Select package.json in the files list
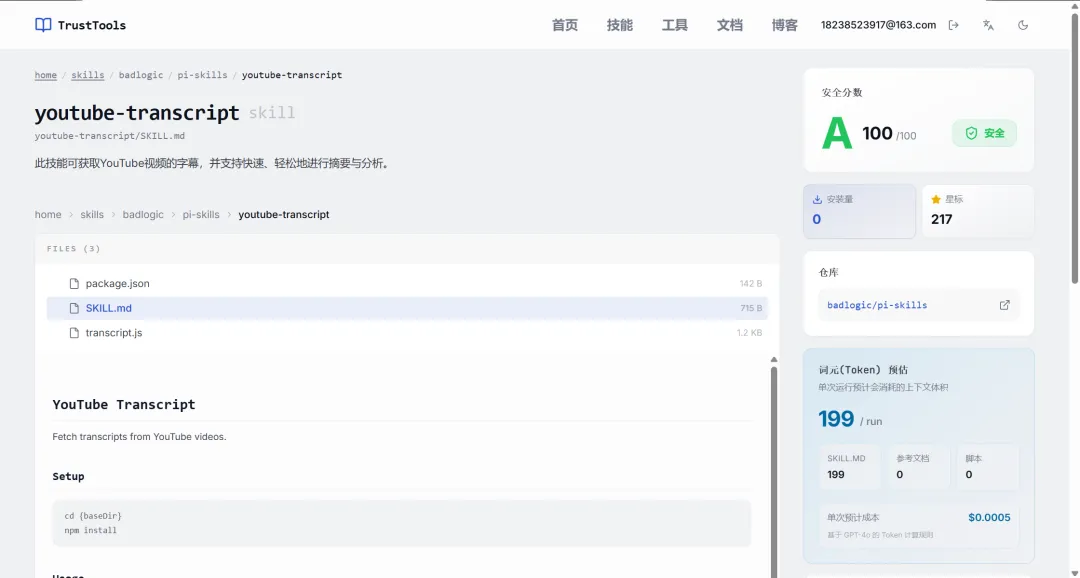The image size is (1080, 578). pyautogui.click(x=407, y=283)
